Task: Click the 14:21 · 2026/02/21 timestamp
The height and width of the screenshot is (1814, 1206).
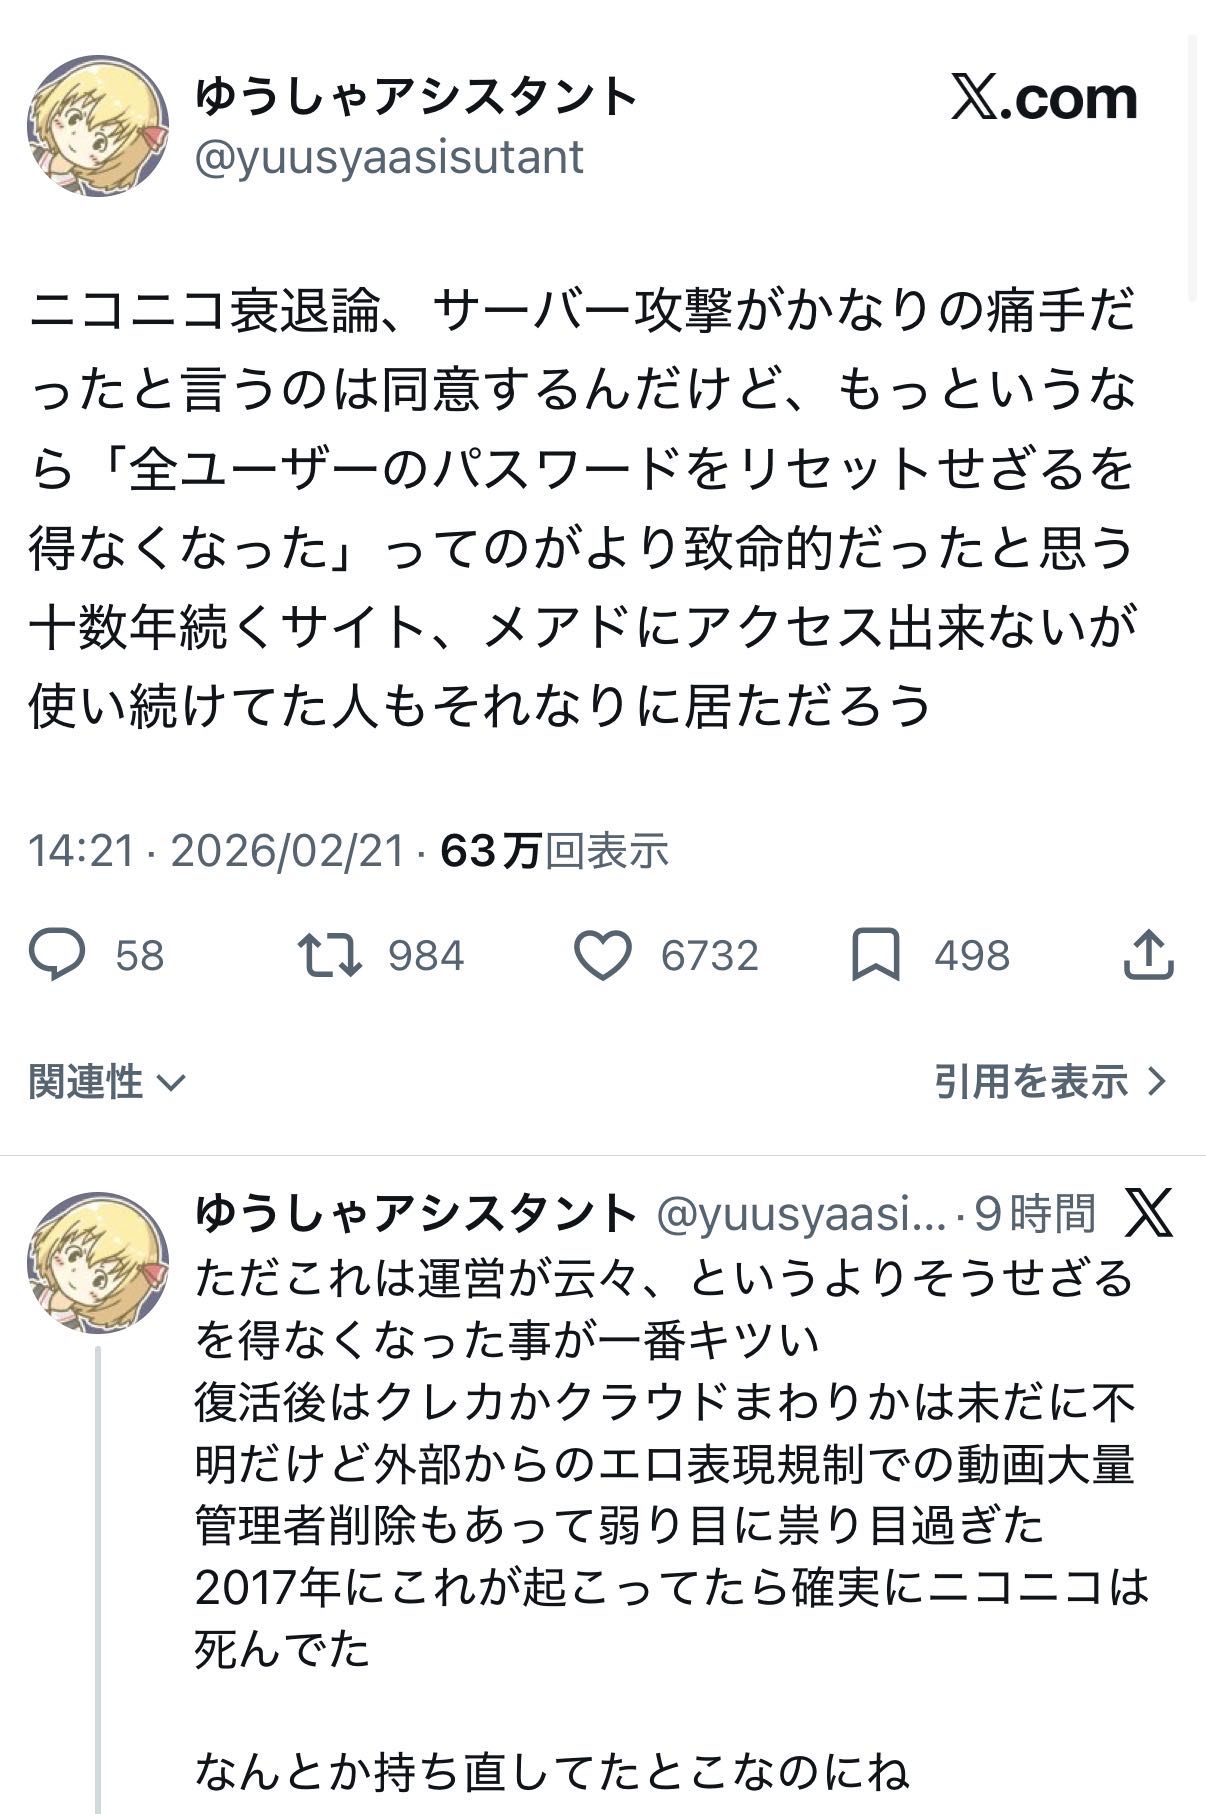Action: pyautogui.click(x=216, y=851)
